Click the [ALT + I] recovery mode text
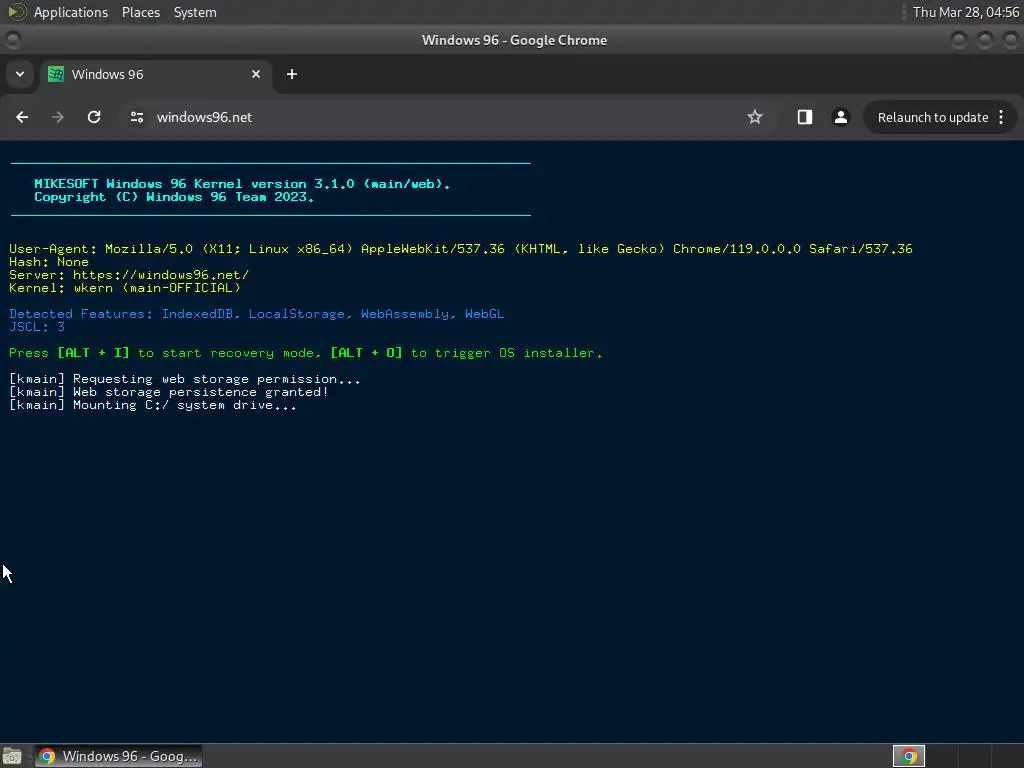 click(x=93, y=353)
